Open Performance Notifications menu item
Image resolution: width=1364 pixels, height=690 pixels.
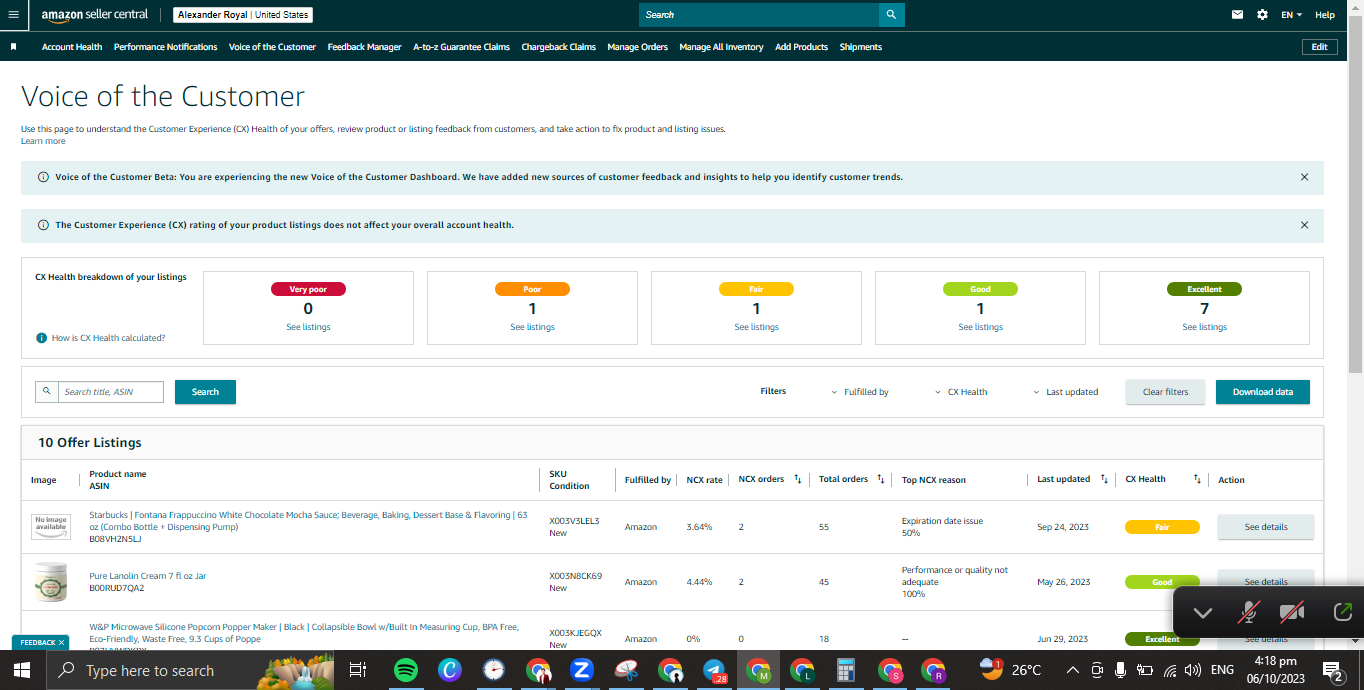(165, 47)
